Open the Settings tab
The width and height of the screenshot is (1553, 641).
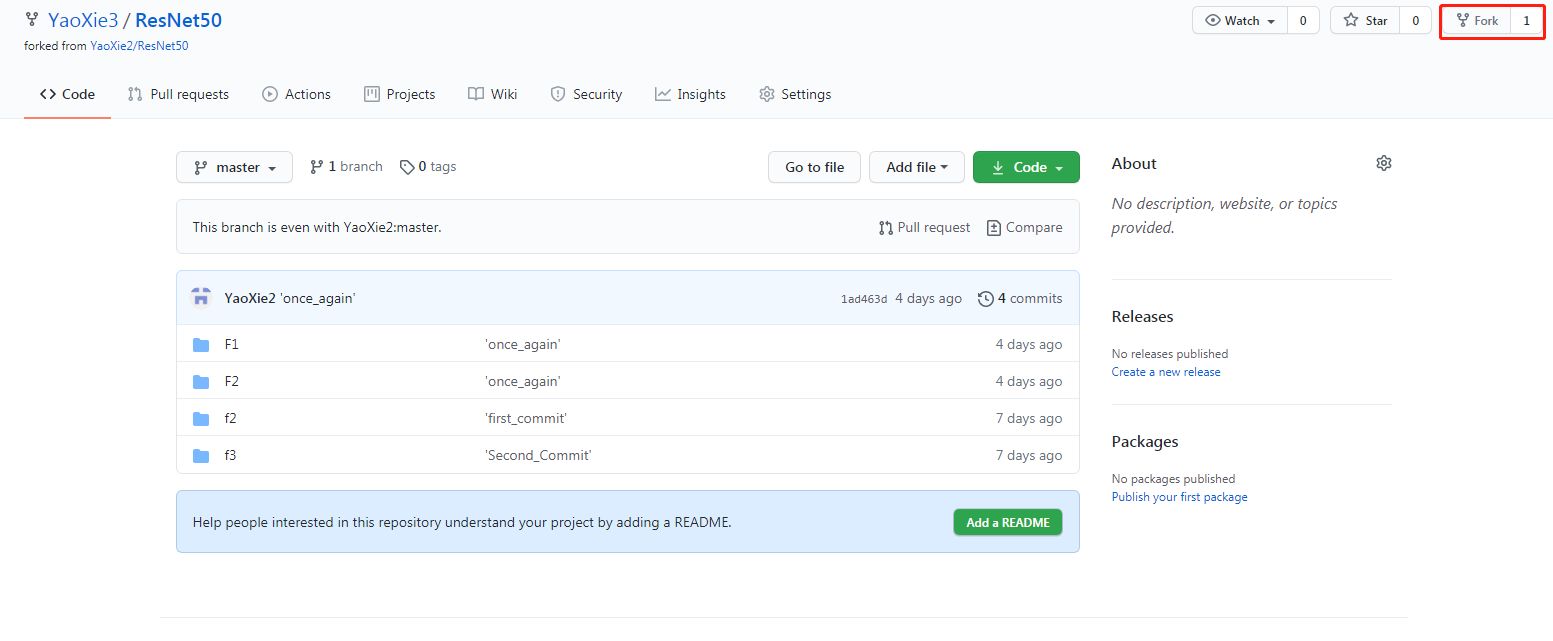795,94
